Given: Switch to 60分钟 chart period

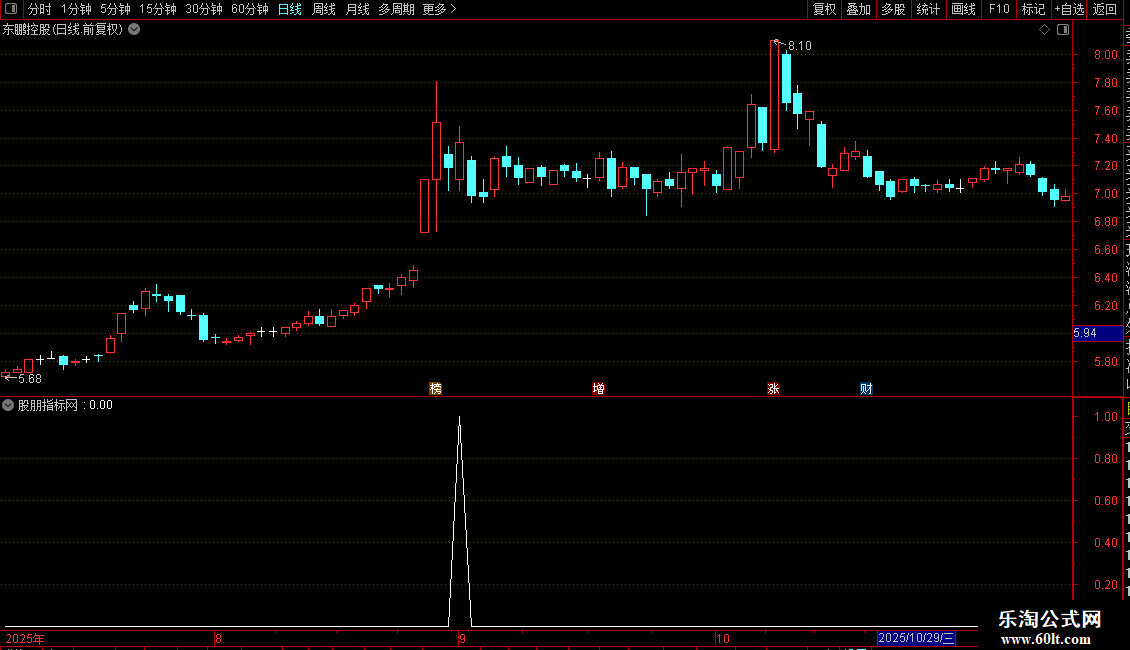Looking at the screenshot, I should 250,9.
